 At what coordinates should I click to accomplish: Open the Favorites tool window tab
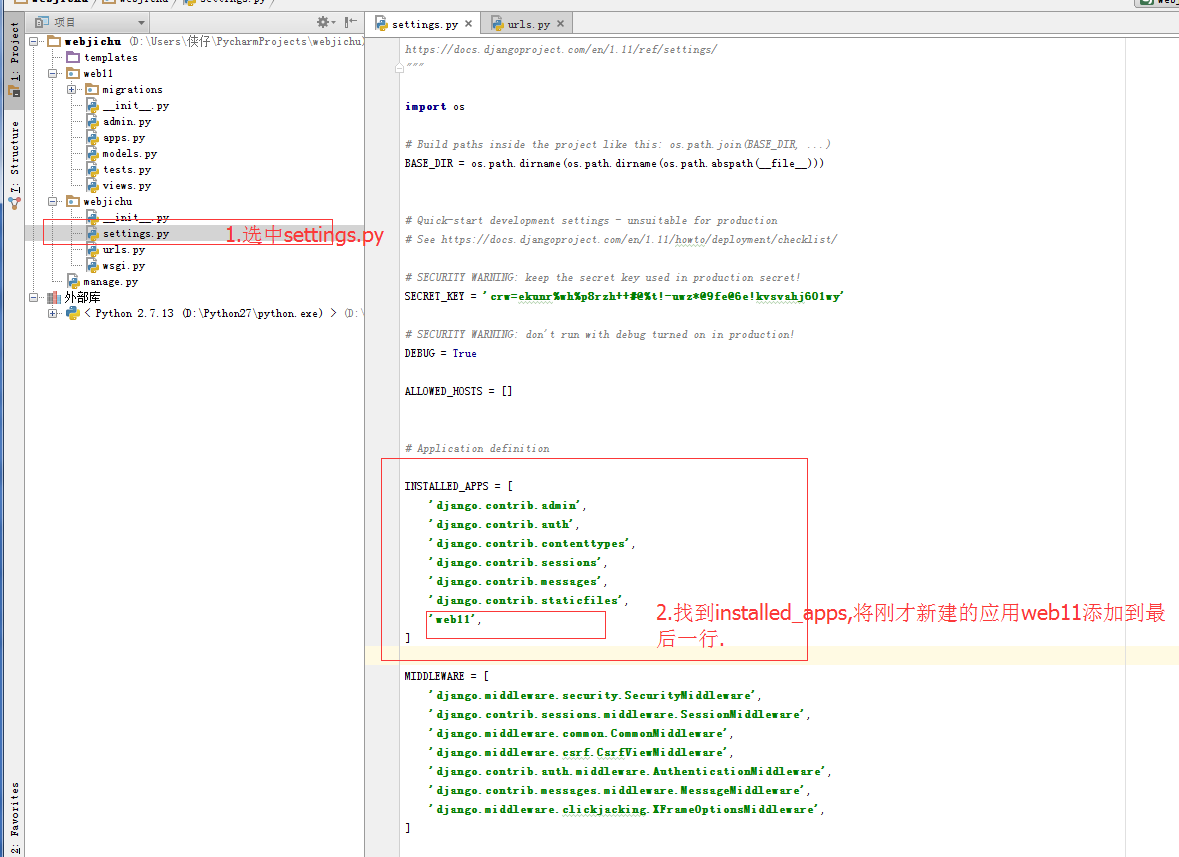tap(14, 817)
